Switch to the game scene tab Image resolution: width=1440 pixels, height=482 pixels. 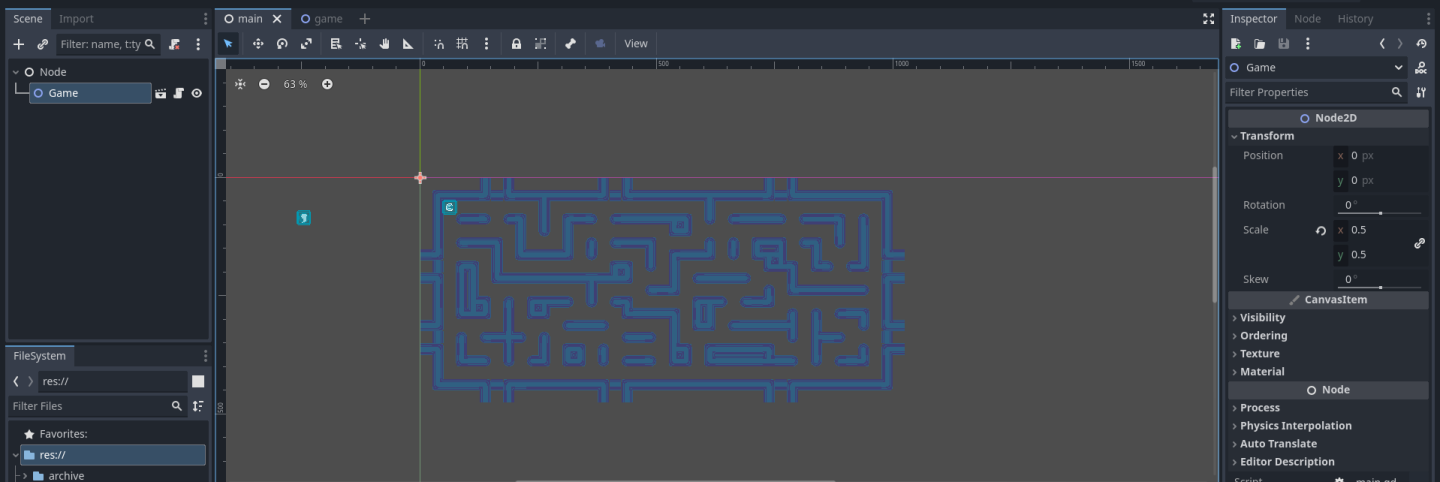point(321,19)
